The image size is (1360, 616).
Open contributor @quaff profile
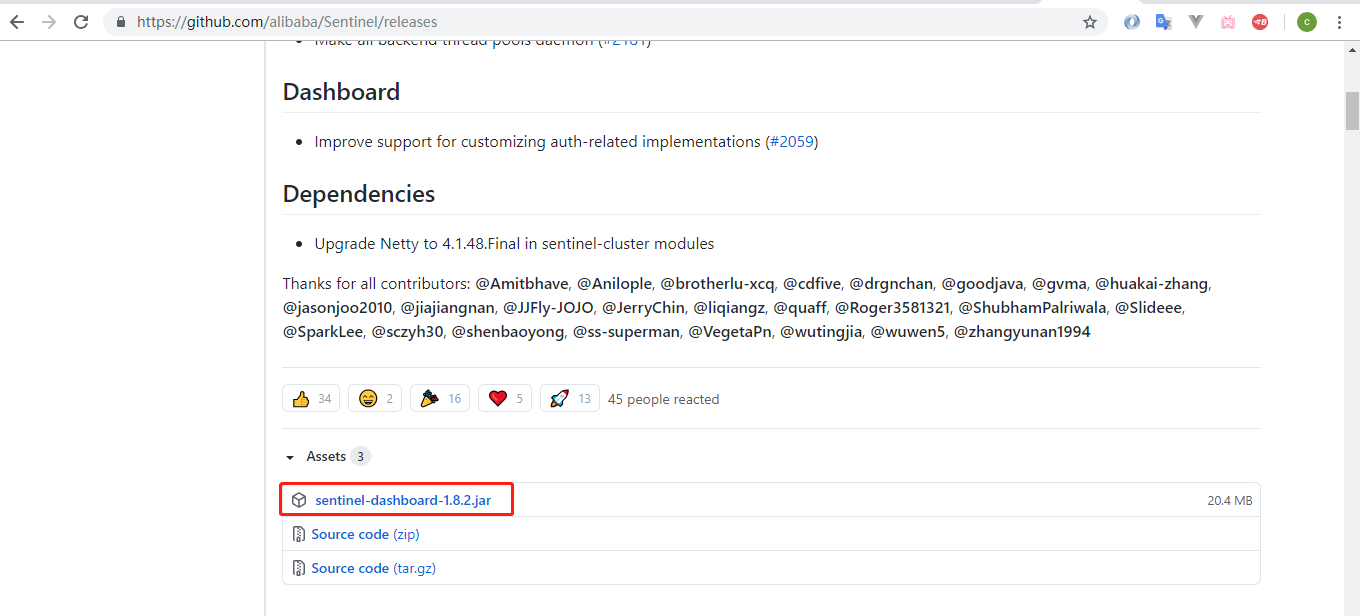pyautogui.click(x=800, y=308)
